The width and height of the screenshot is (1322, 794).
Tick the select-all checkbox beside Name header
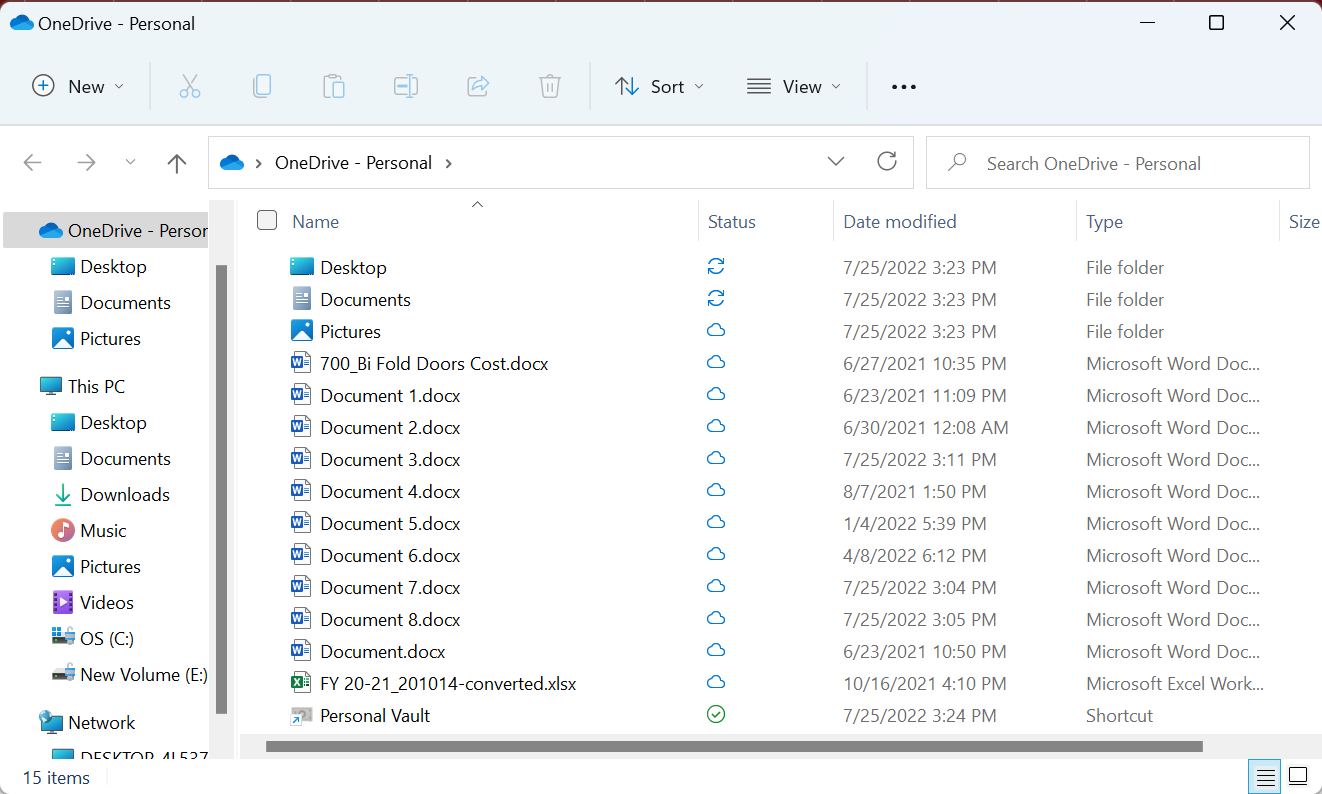pyautogui.click(x=267, y=221)
